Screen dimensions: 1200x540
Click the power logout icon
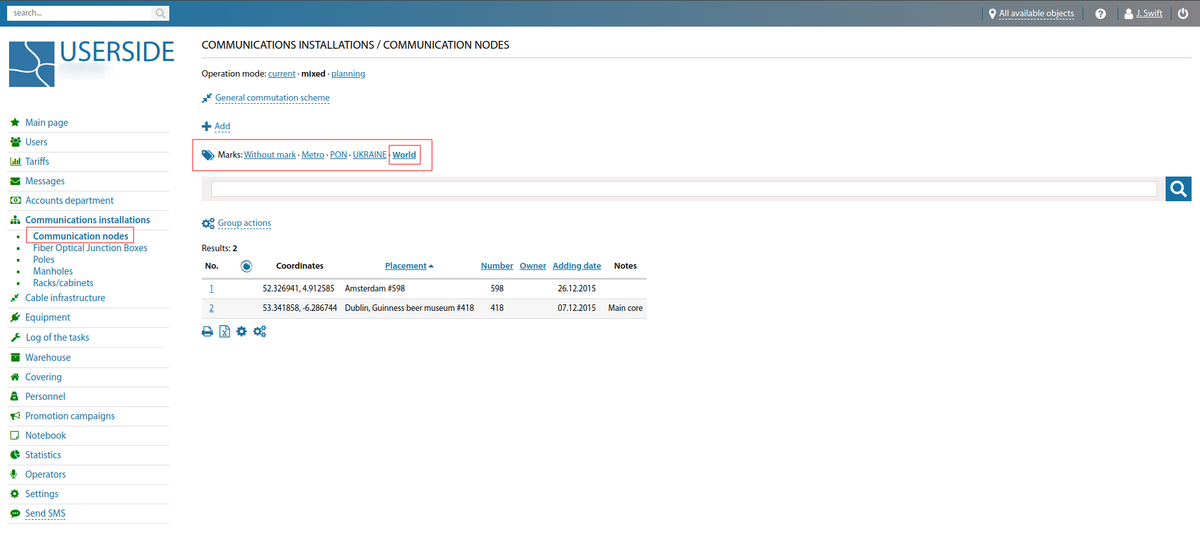click(1183, 14)
